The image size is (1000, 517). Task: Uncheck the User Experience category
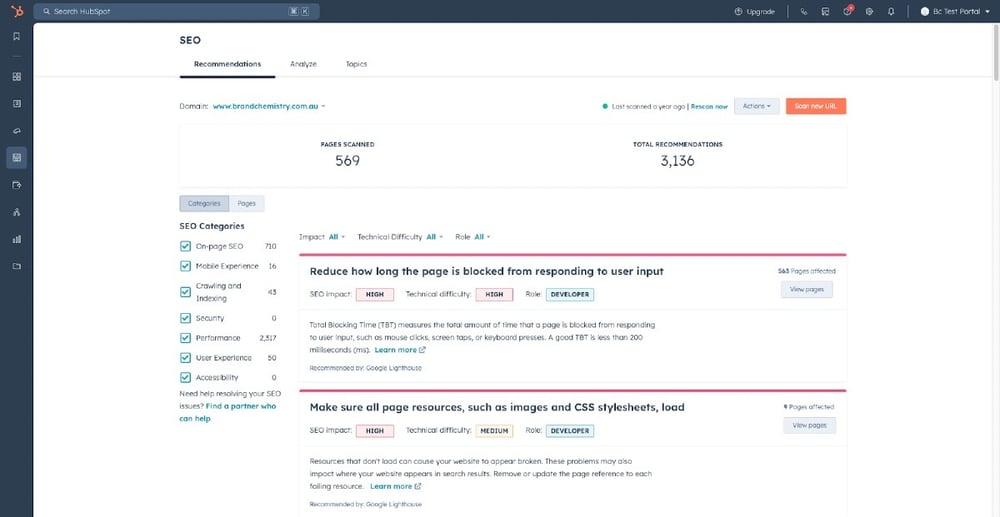[x=186, y=358]
